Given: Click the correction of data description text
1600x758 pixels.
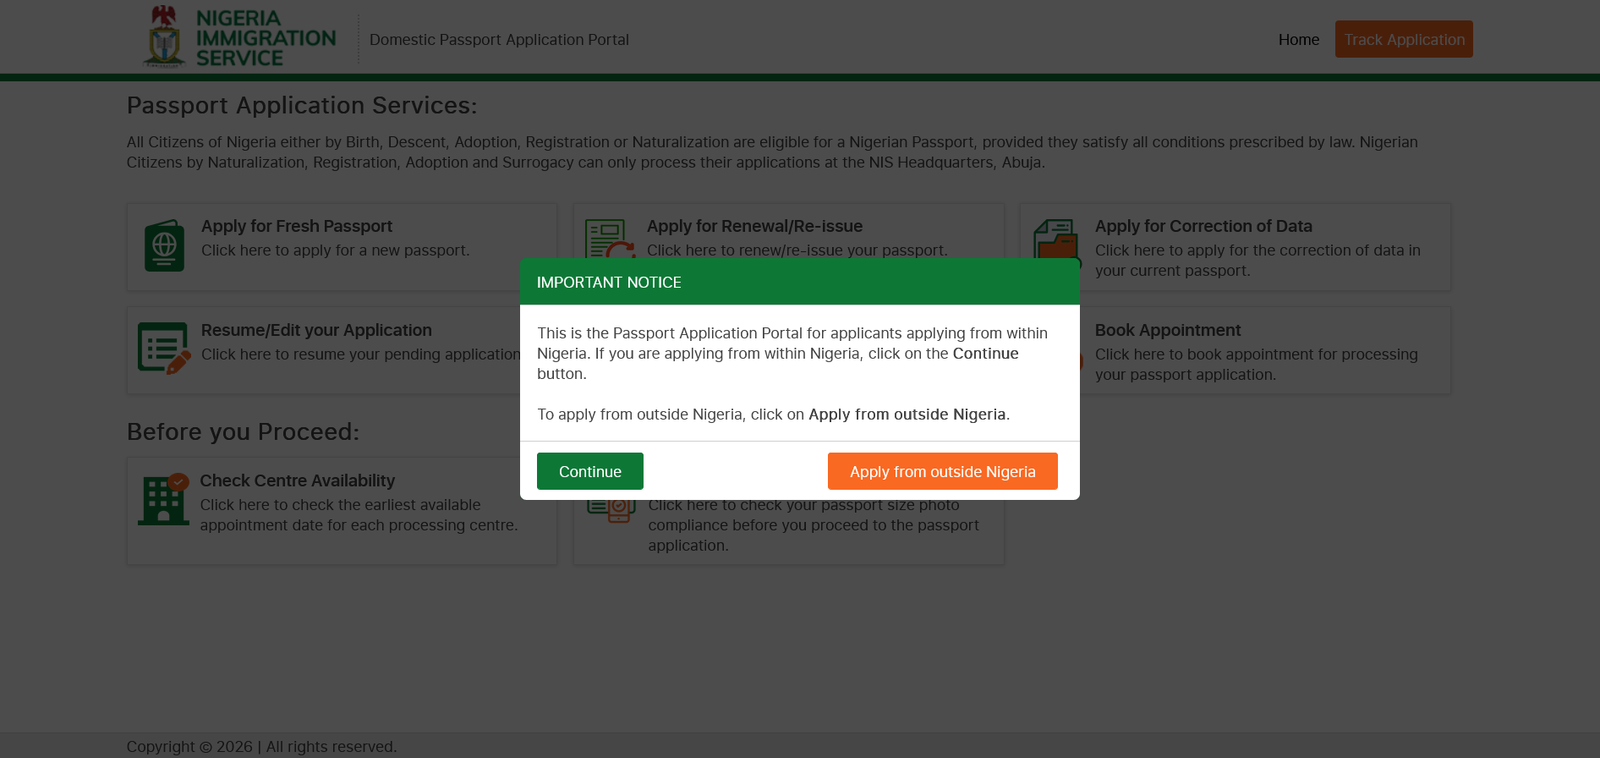Looking at the screenshot, I should 1257,260.
